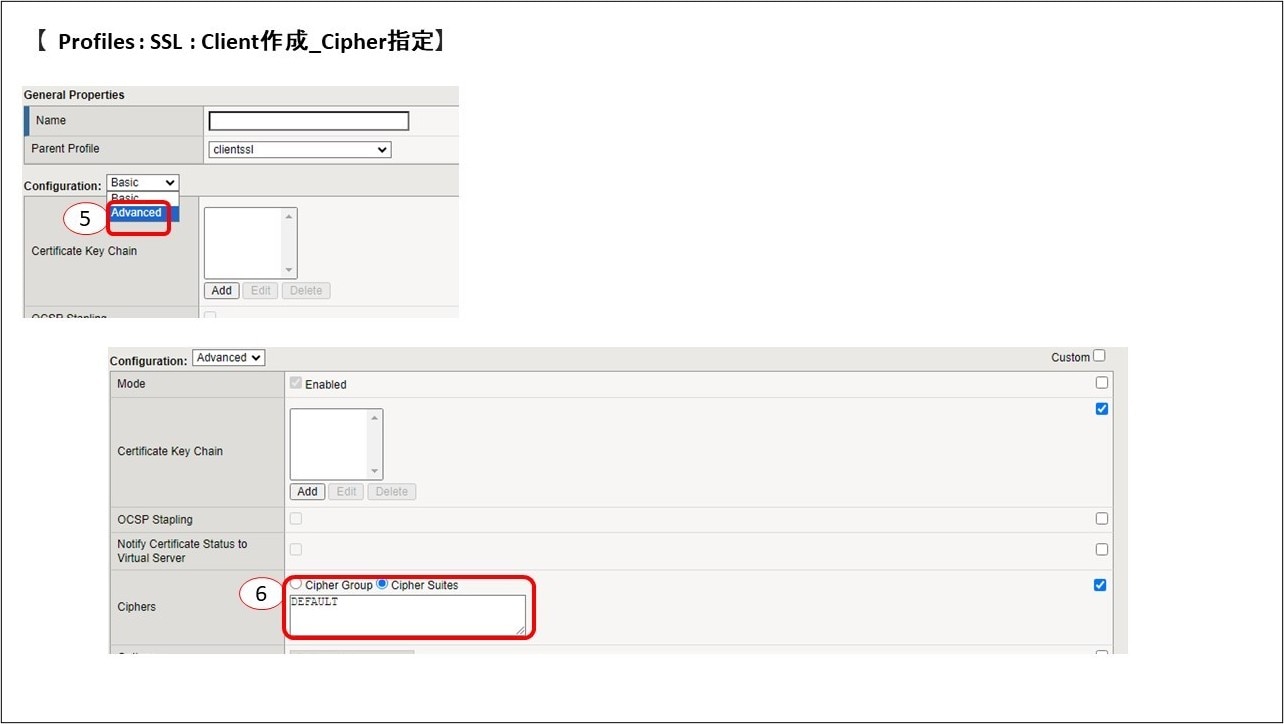Tick the Custom checkbox in the header
Image resolution: width=1284 pixels, height=724 pixels.
tap(1100, 356)
